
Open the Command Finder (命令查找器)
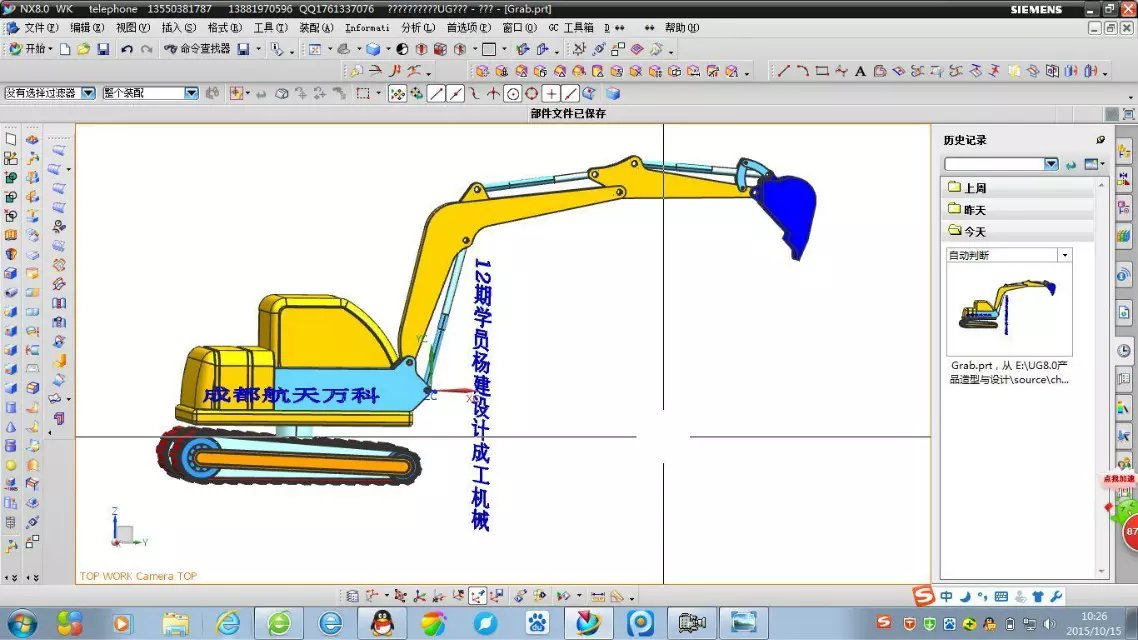(x=197, y=49)
